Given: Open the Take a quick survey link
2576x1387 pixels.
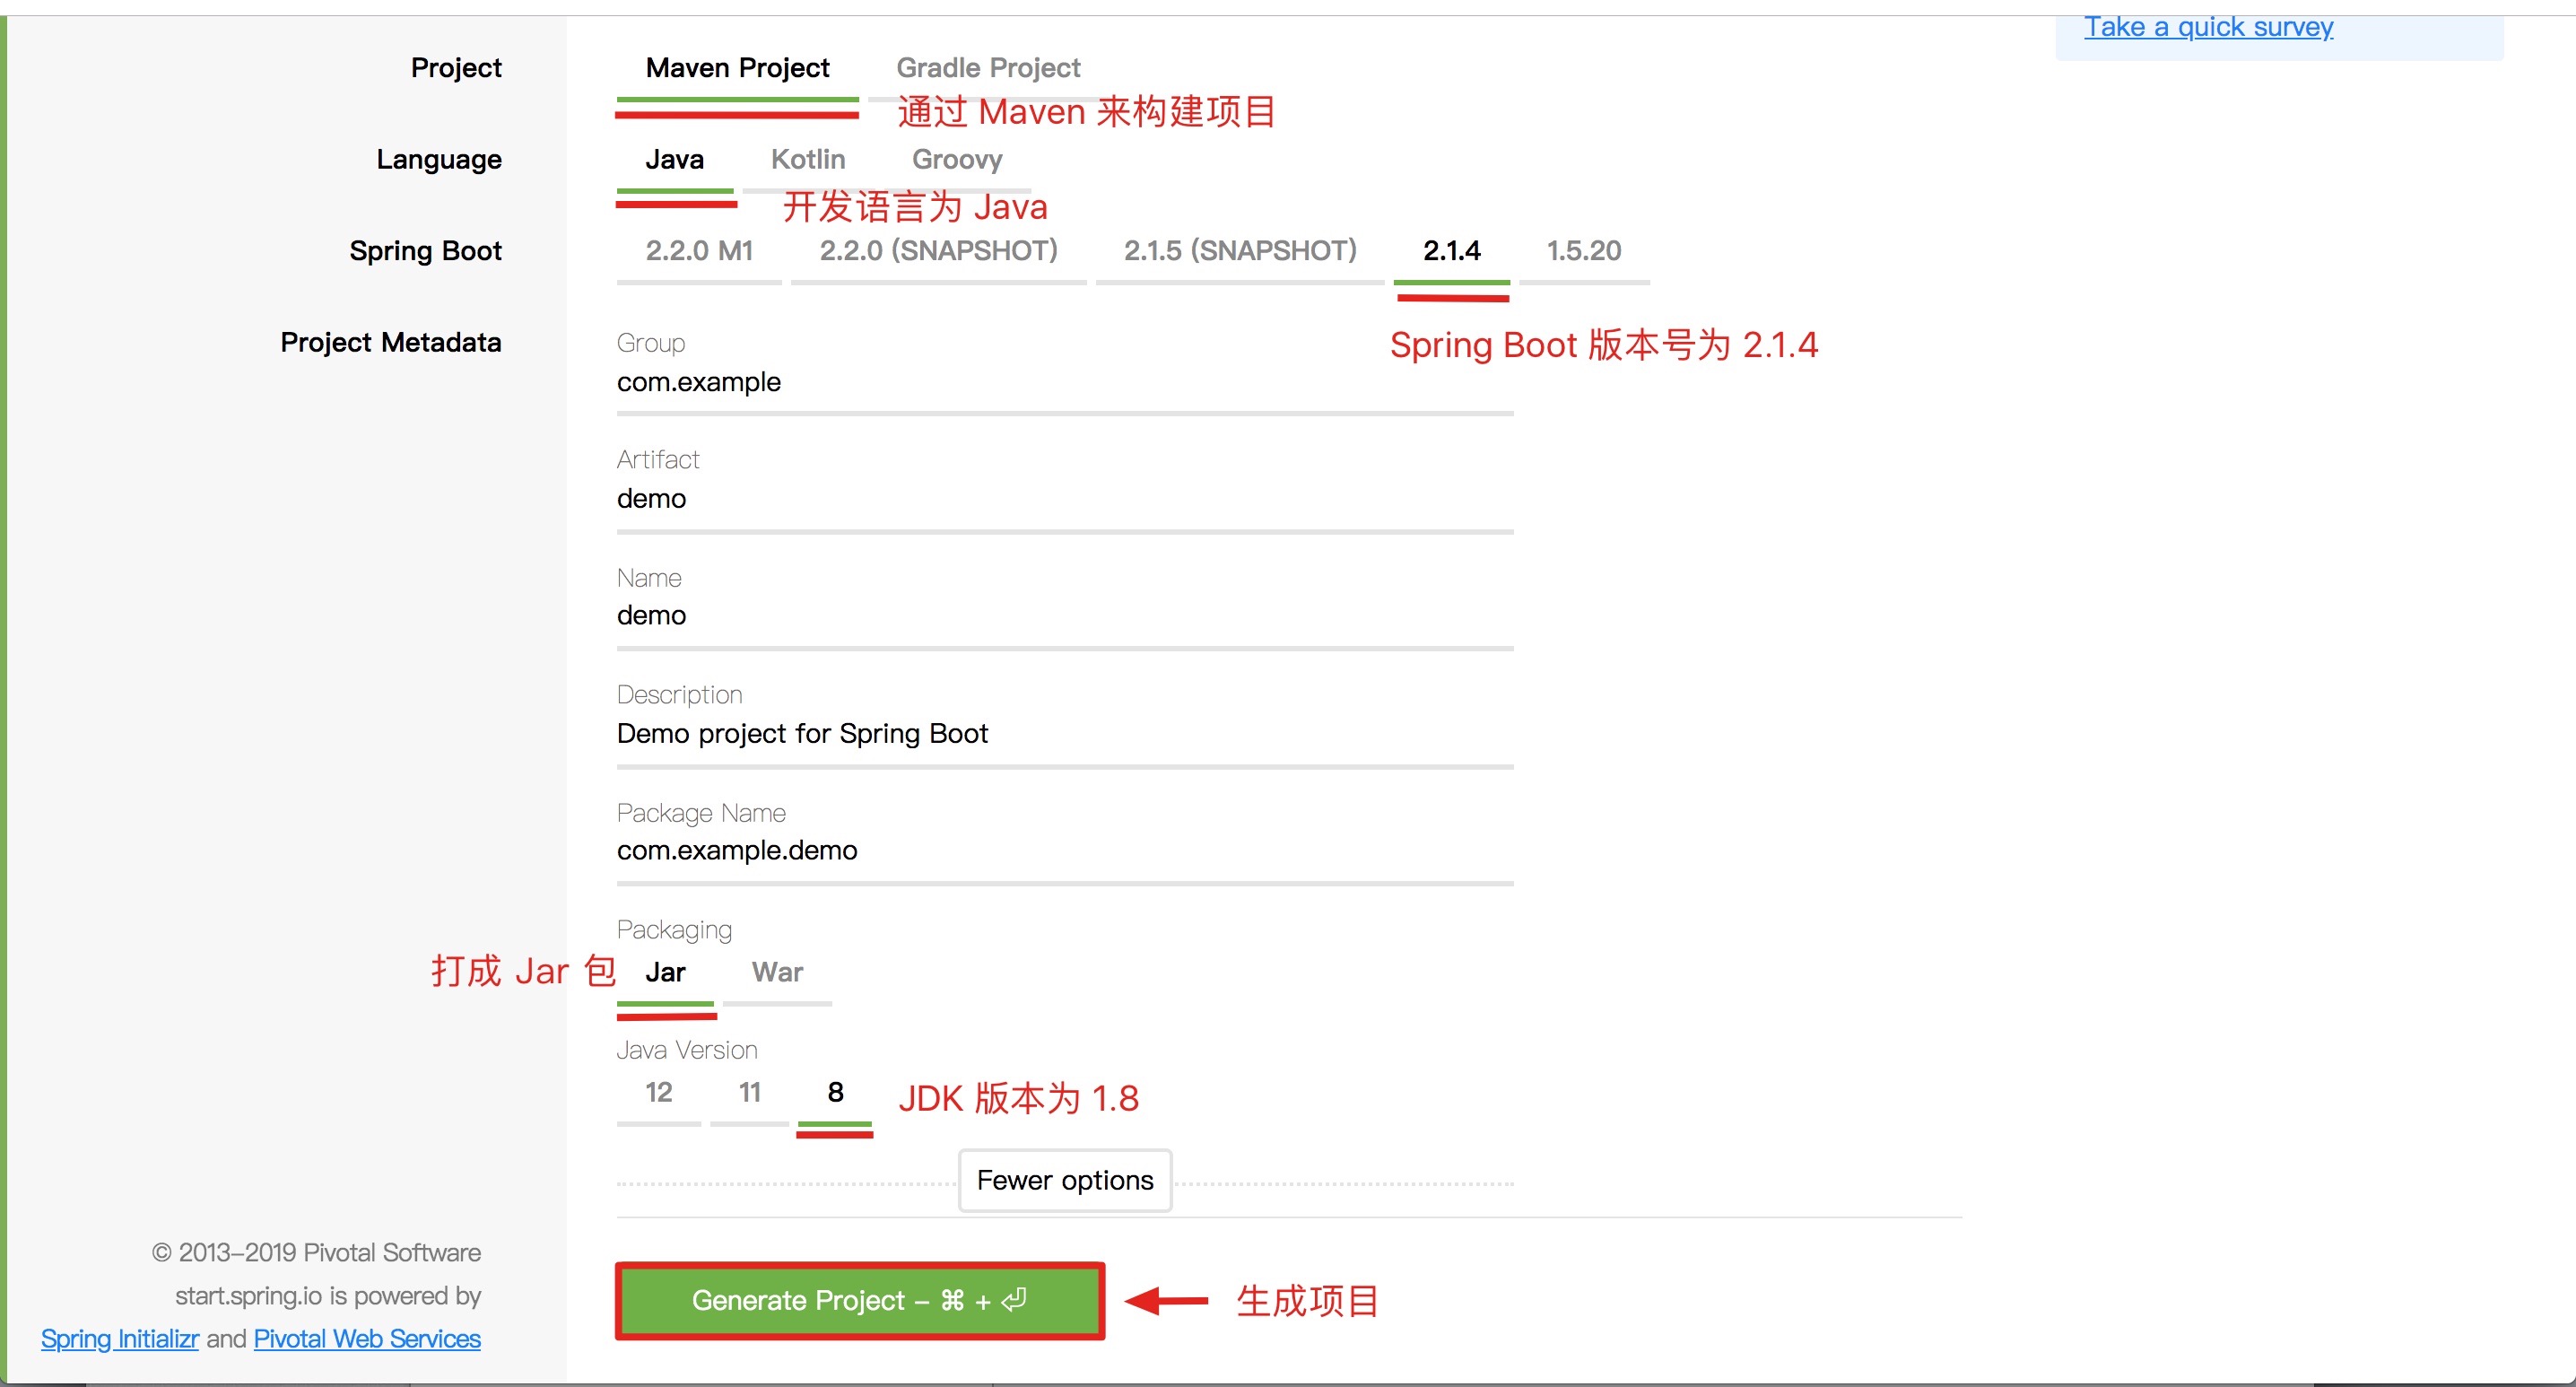Looking at the screenshot, I should coord(2208,28).
